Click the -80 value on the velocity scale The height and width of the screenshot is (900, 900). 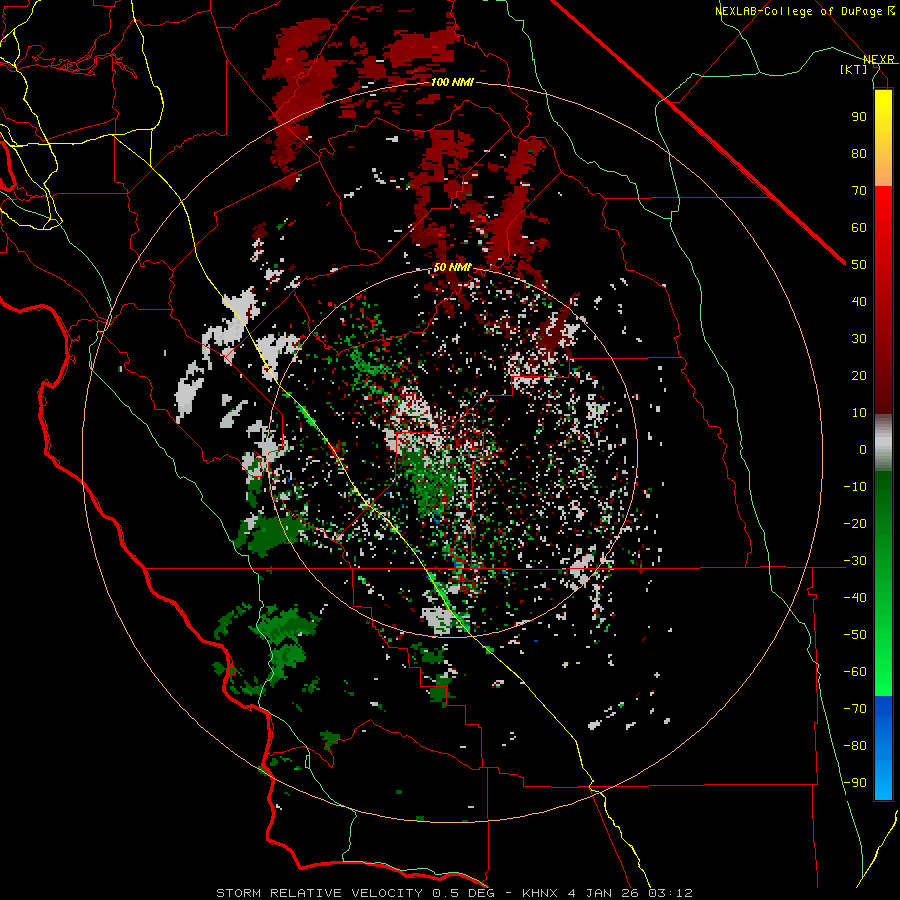pos(855,746)
